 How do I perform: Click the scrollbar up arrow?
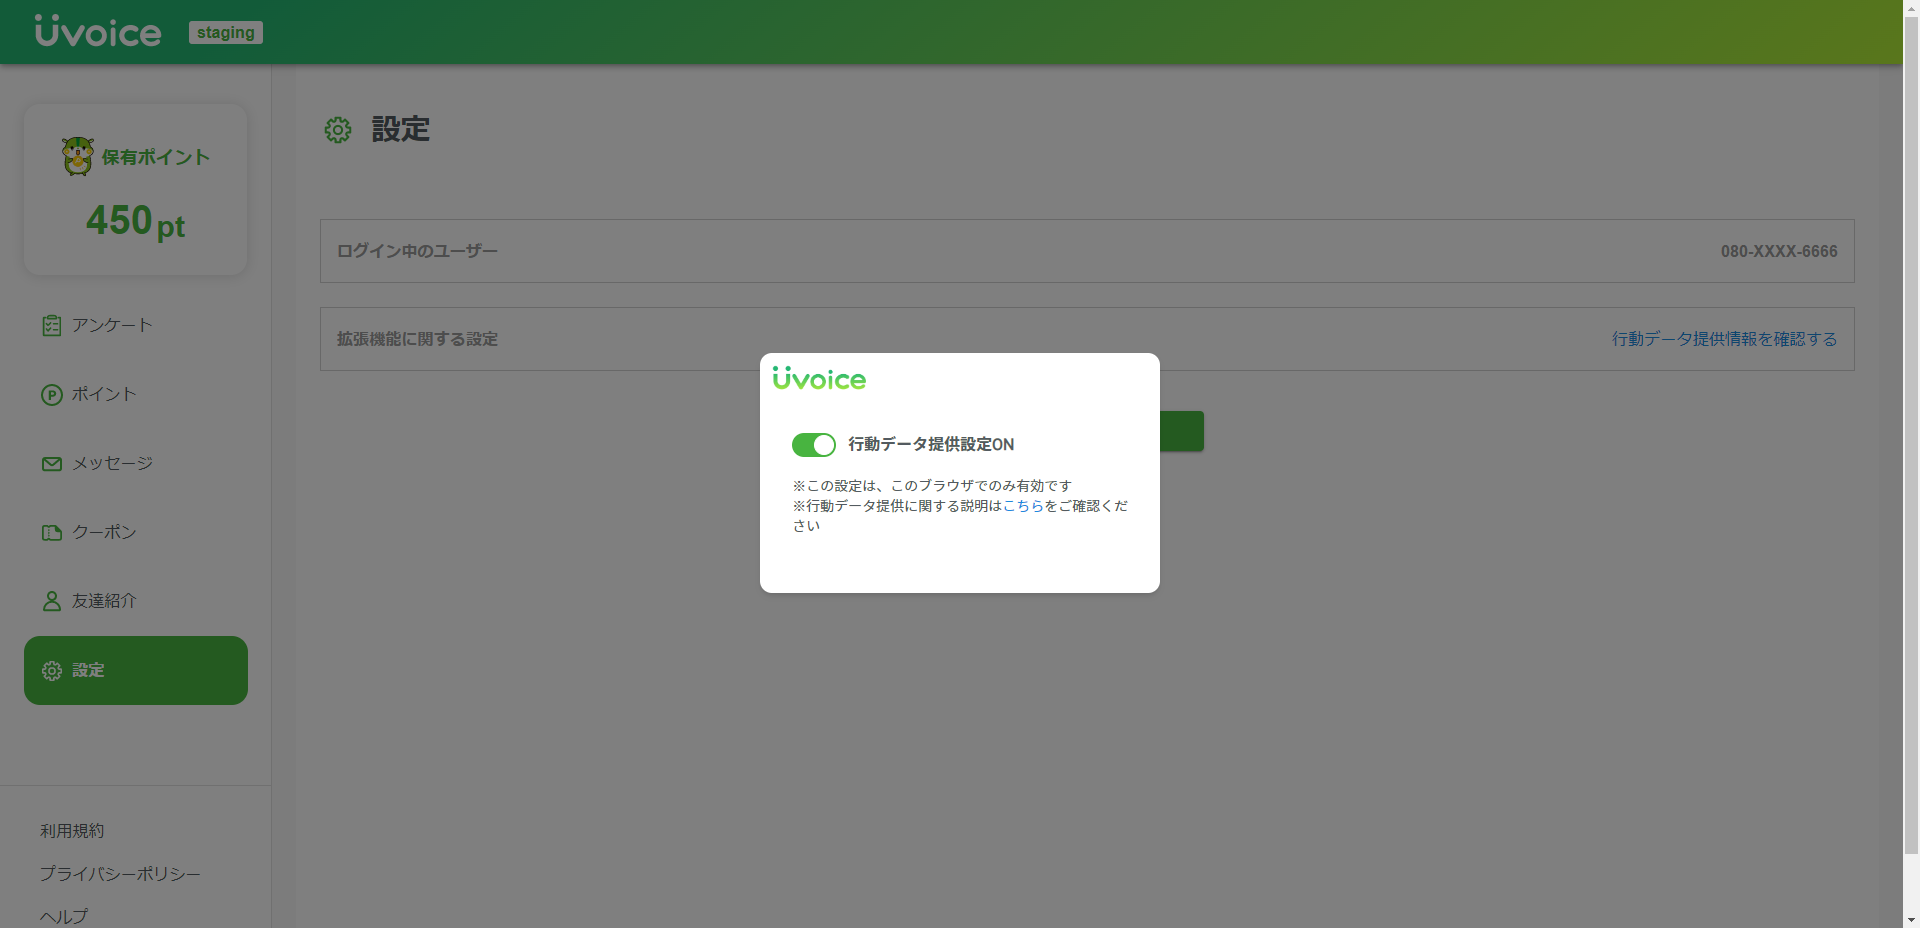(1911, 7)
